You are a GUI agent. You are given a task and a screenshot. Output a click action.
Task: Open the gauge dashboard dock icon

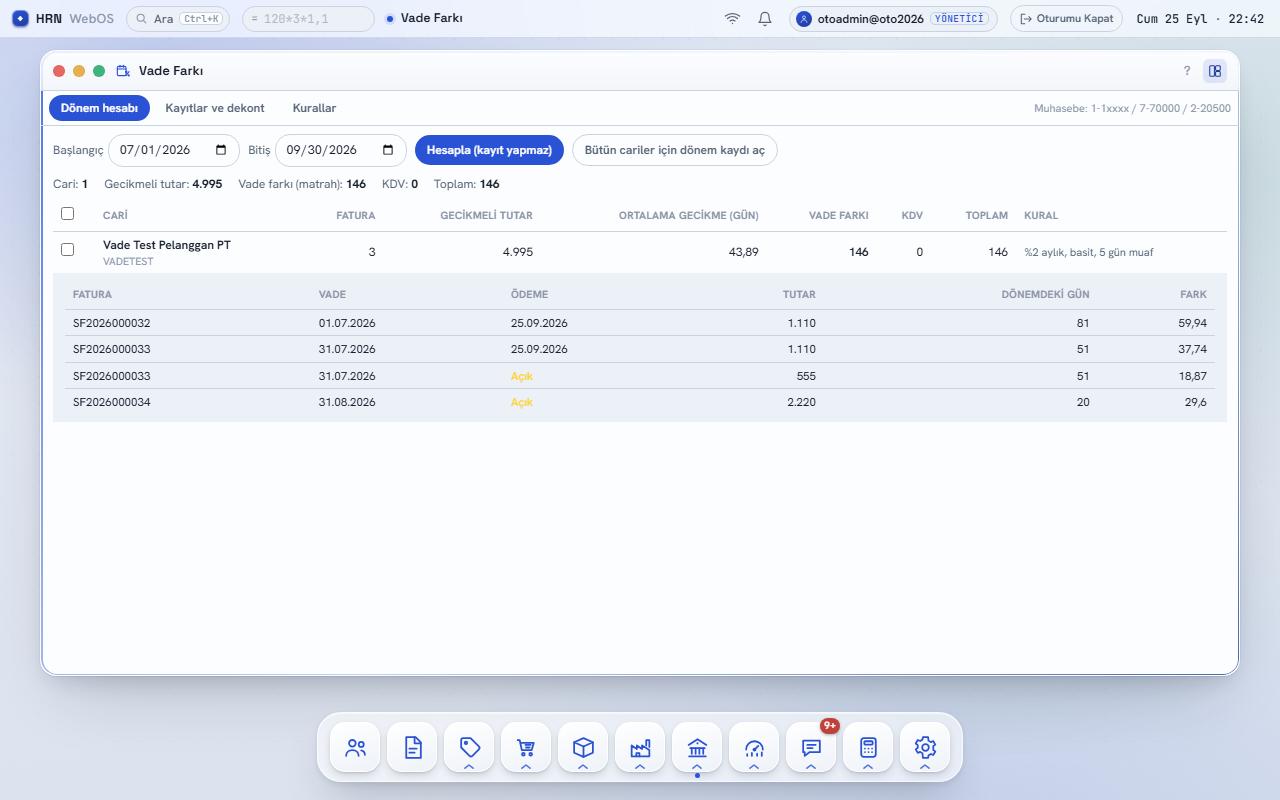[x=754, y=745]
